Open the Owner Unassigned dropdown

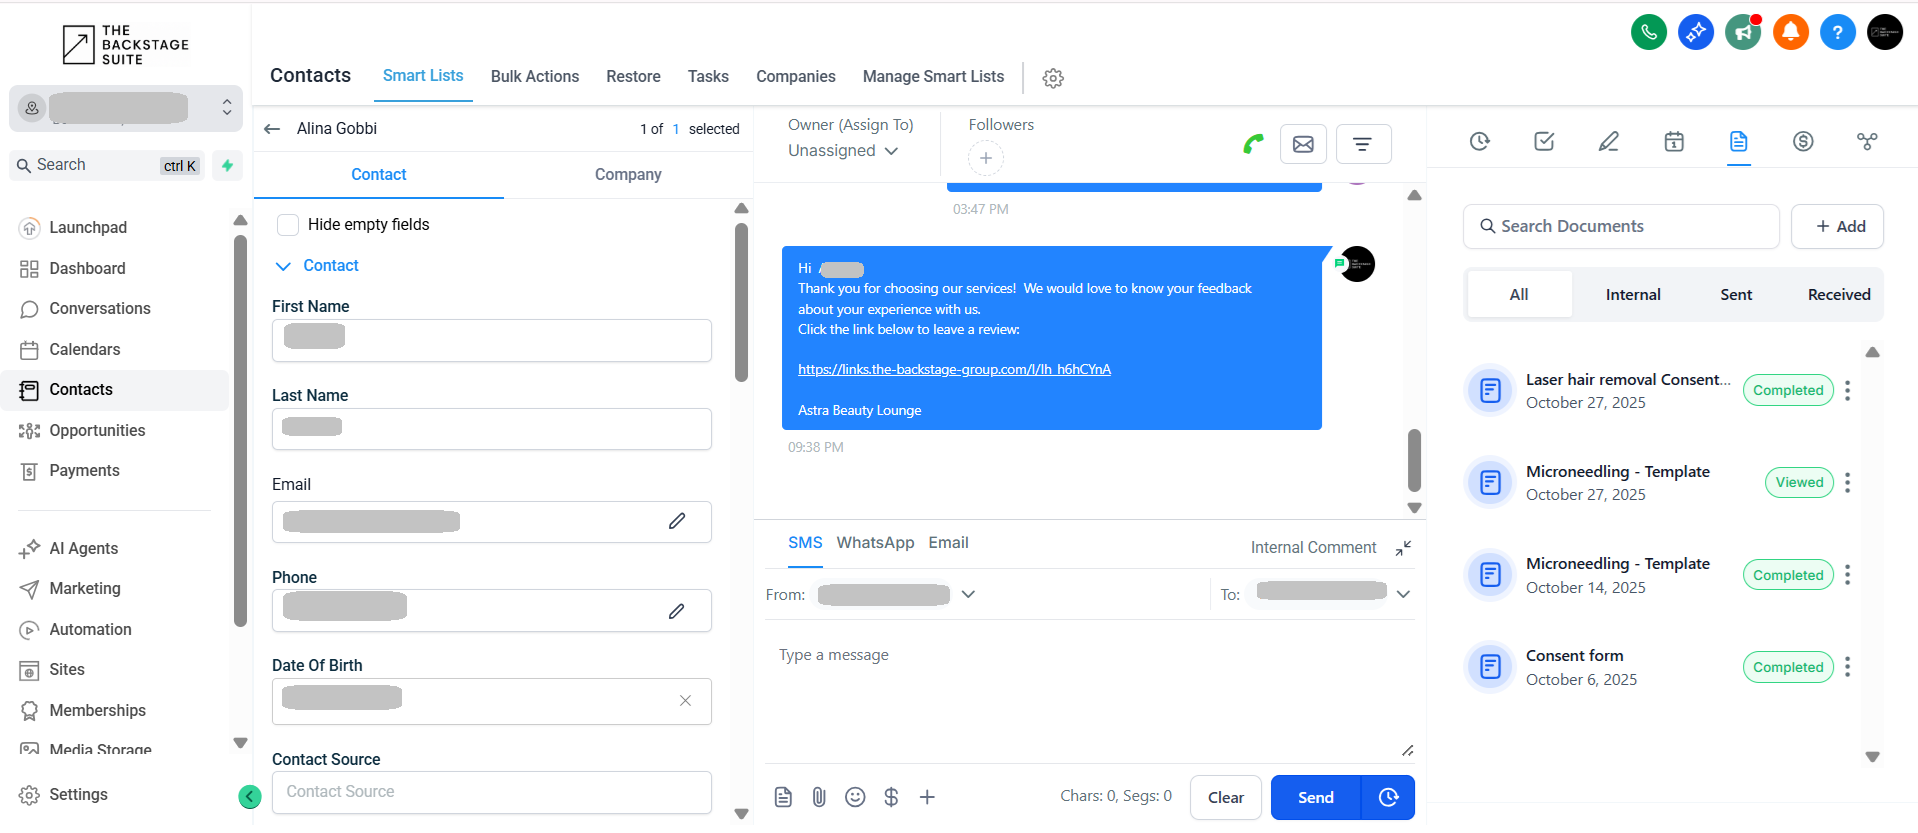click(843, 151)
